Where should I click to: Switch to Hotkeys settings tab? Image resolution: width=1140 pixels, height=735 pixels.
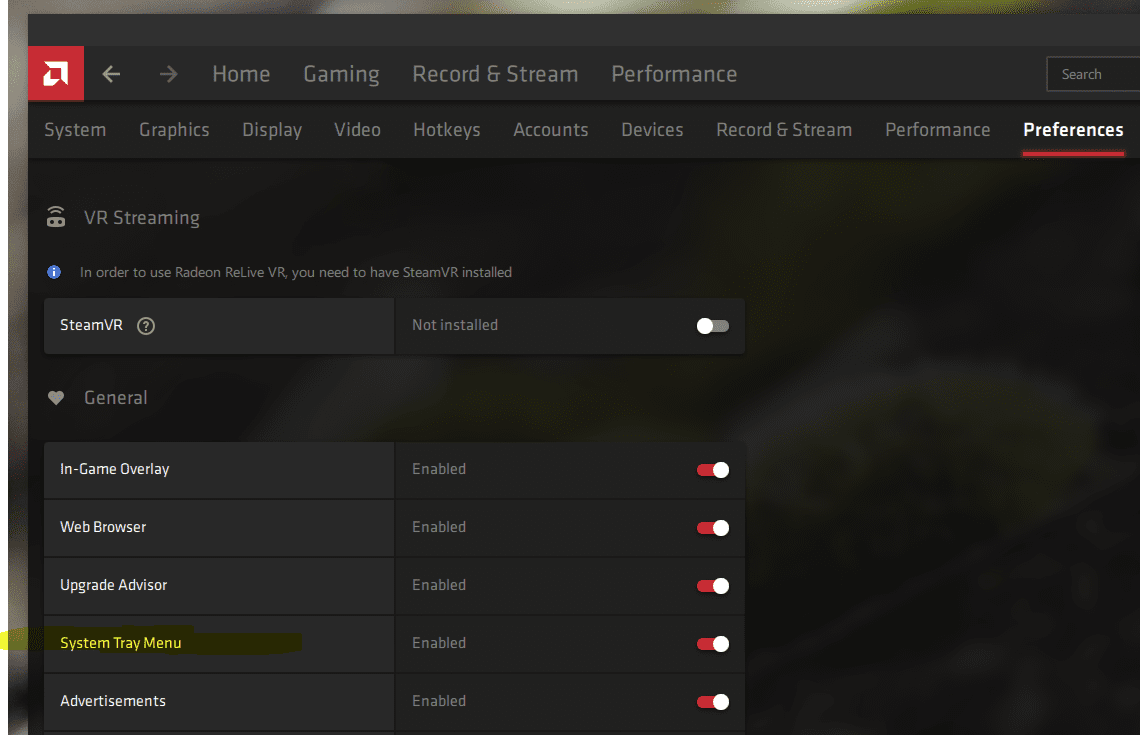(x=446, y=130)
